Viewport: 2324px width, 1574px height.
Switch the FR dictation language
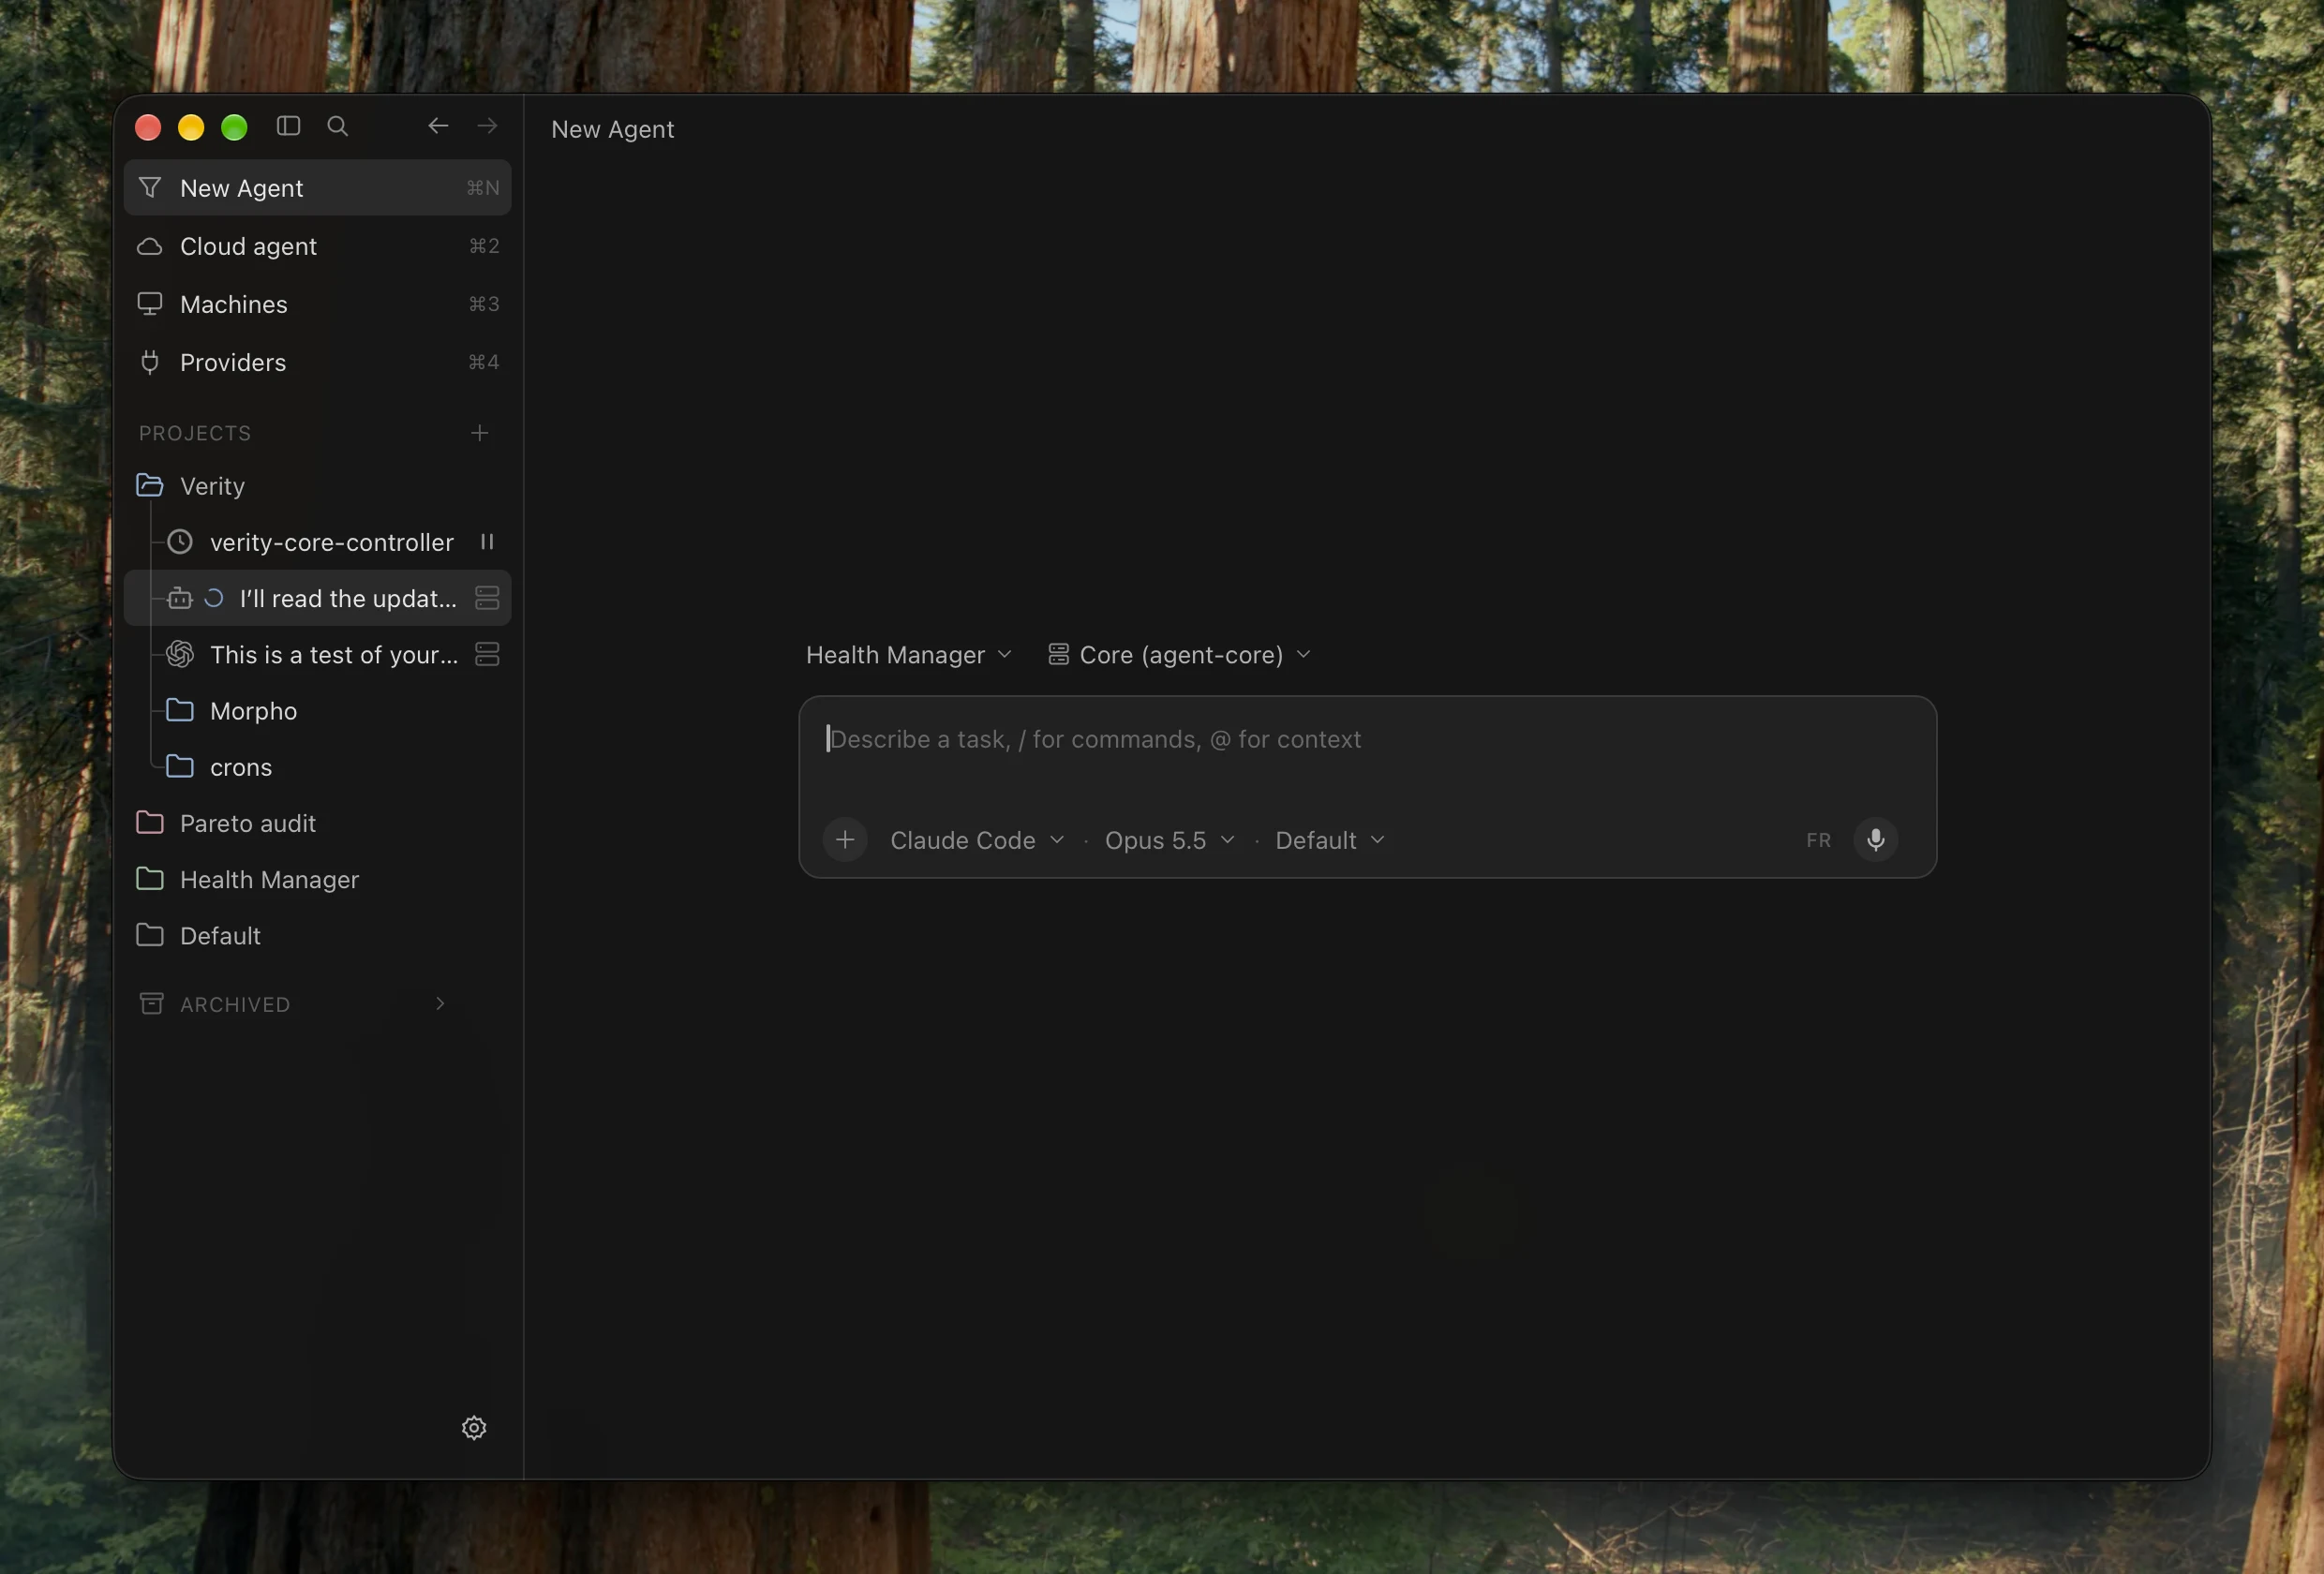click(x=1818, y=840)
